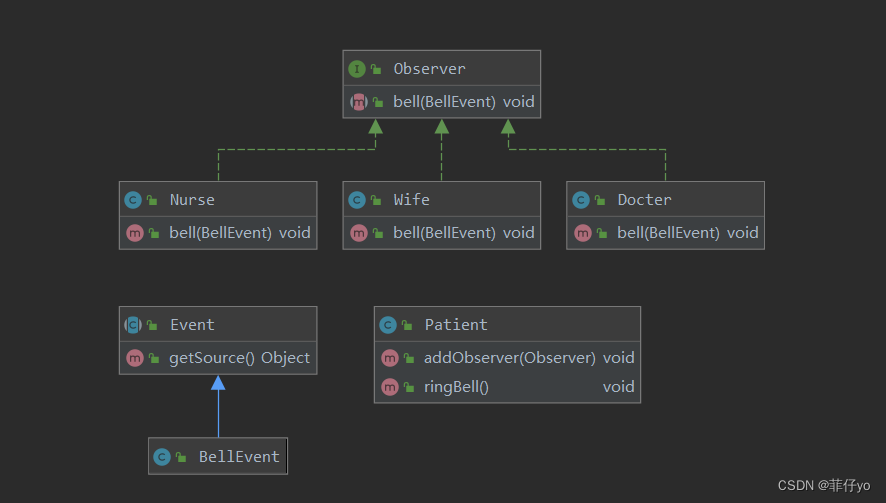The width and height of the screenshot is (886, 503).
Task: Select the bell(BellEvent) method in Docter
Action: pyautogui.click(x=666, y=233)
